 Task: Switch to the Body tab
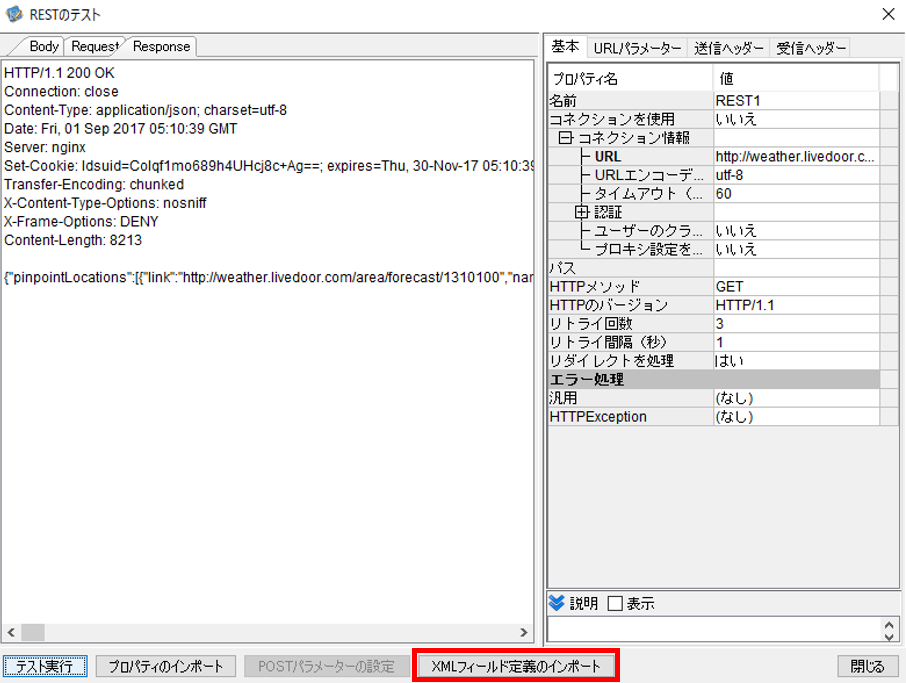[x=44, y=46]
